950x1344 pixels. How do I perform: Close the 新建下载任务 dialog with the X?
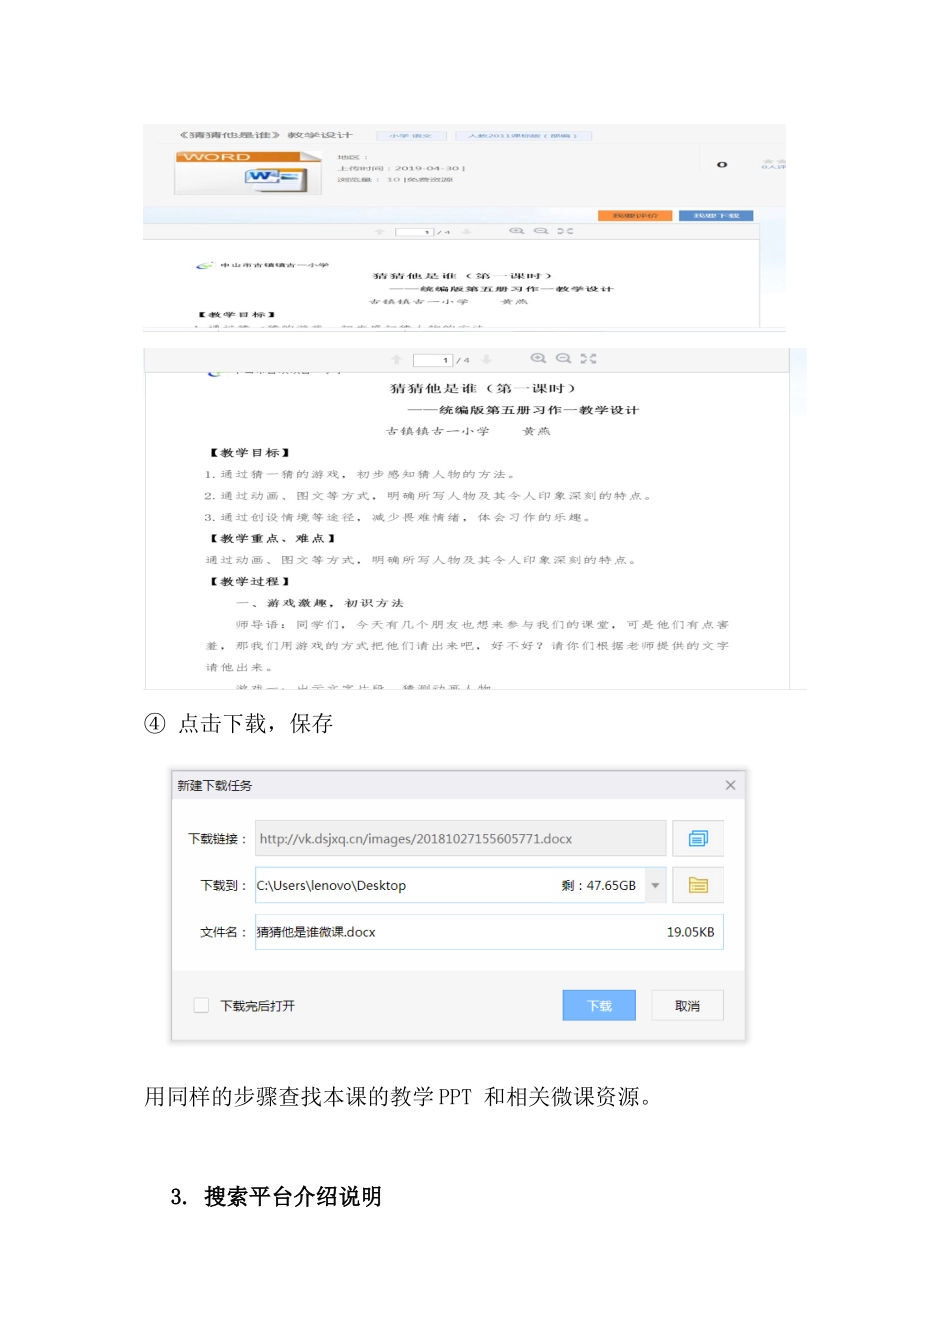(x=730, y=785)
